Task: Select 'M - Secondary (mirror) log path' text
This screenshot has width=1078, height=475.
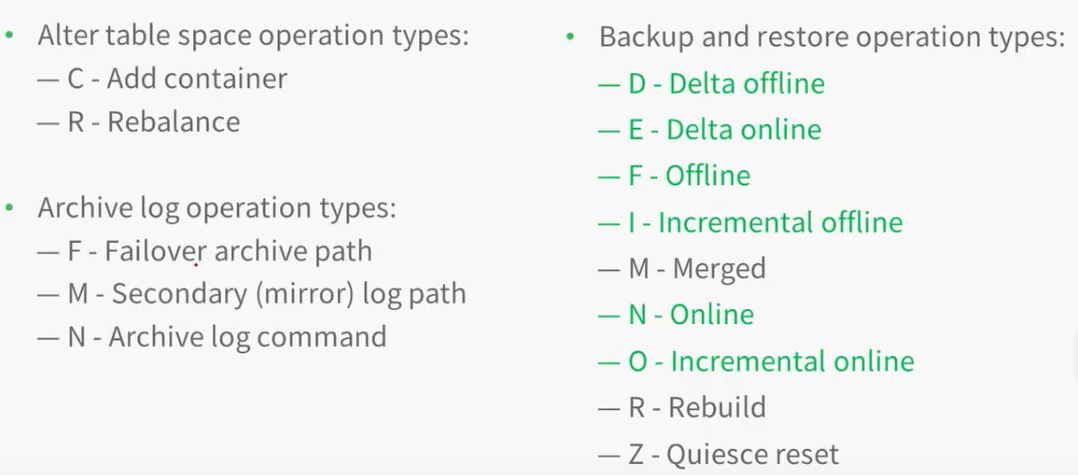Action: [x=252, y=294]
